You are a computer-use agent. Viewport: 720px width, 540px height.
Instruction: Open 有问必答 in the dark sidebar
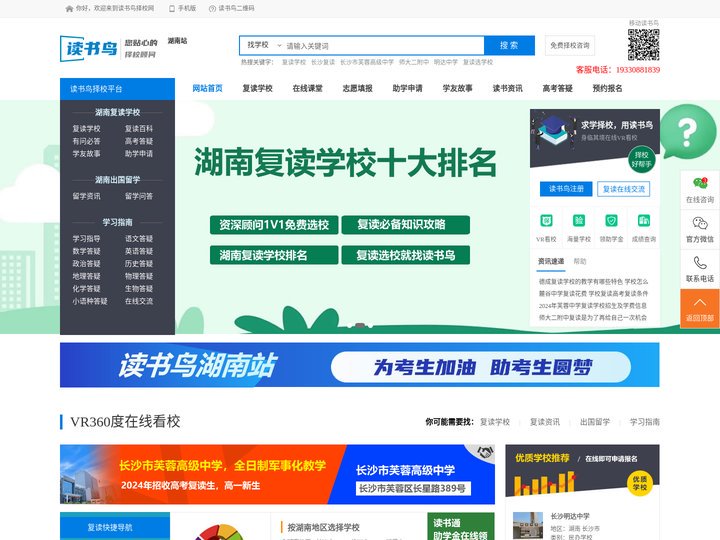[x=86, y=141]
